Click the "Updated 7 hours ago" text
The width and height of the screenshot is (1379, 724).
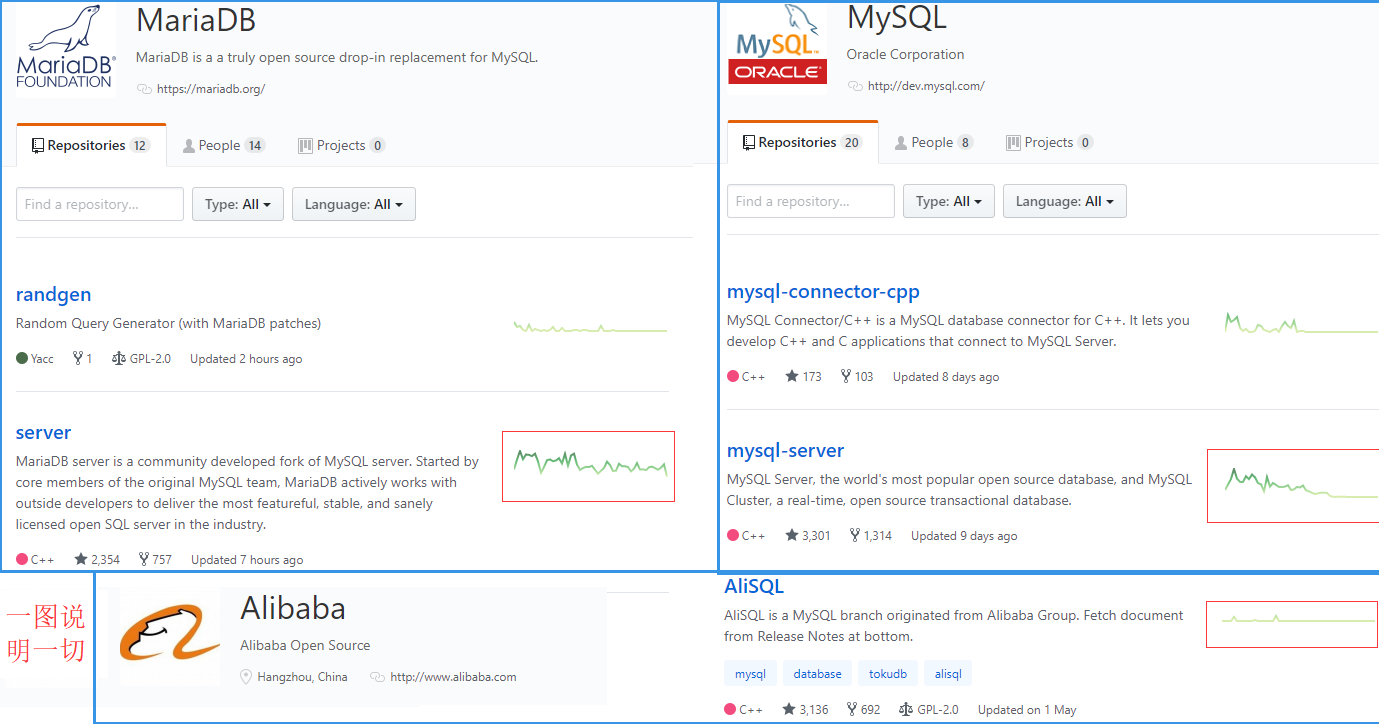[x=247, y=560]
